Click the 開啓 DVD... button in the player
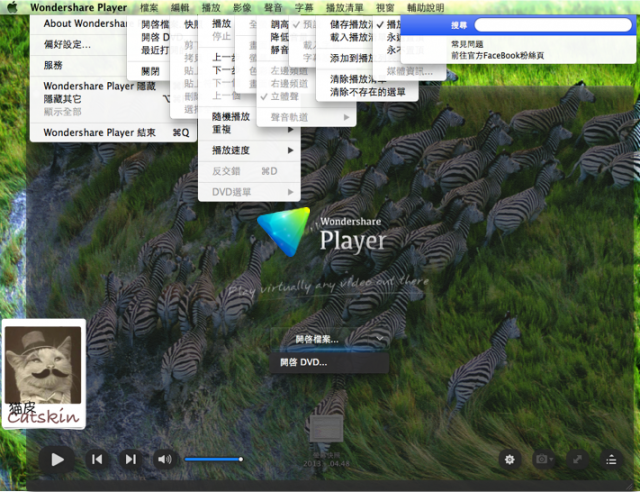 tap(329, 362)
